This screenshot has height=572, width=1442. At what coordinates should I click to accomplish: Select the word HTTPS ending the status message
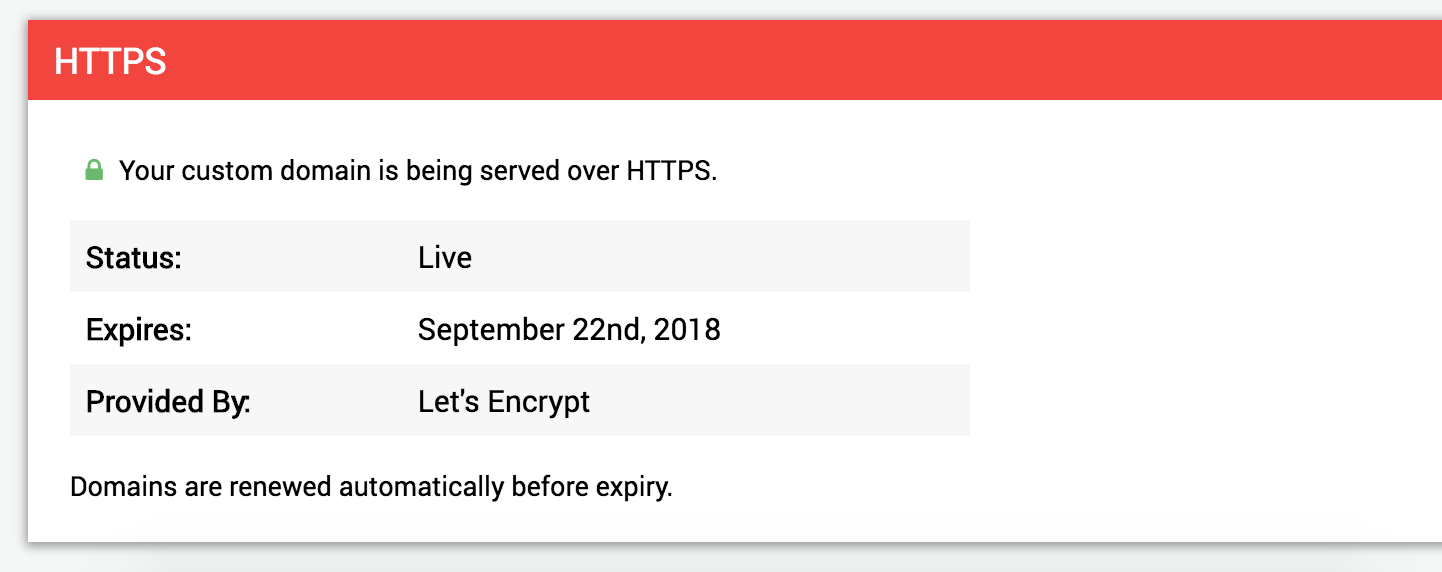[671, 171]
